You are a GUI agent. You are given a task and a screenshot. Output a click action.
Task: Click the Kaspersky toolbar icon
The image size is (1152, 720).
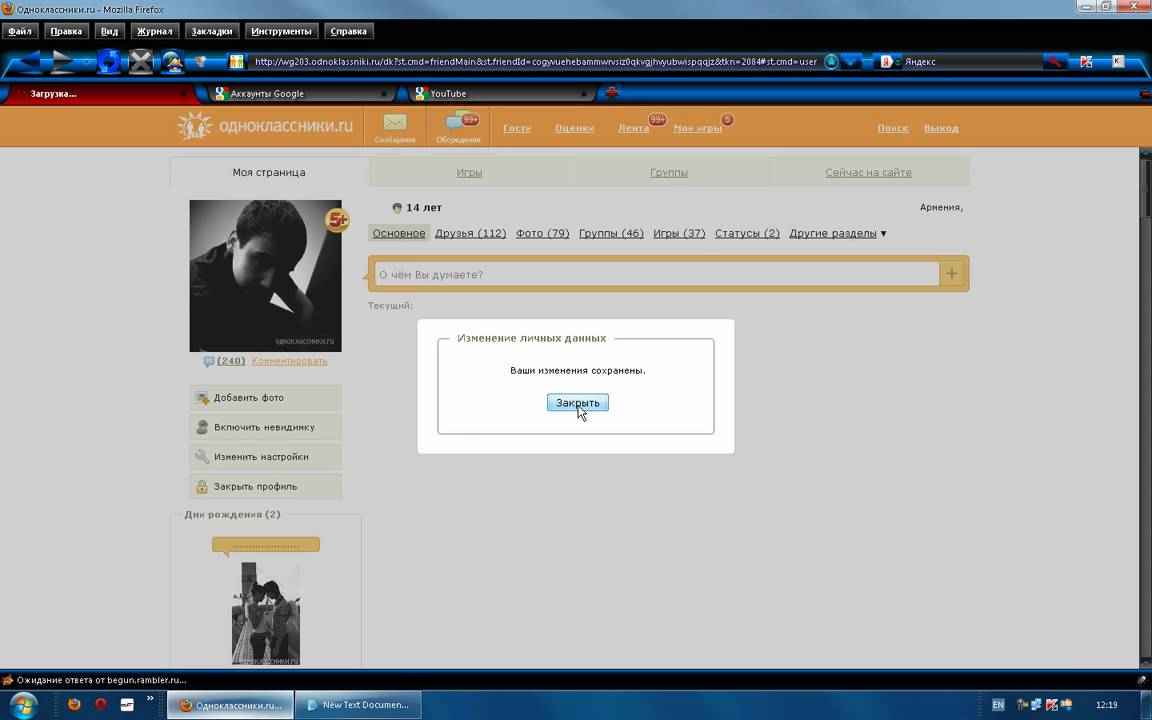click(1086, 62)
